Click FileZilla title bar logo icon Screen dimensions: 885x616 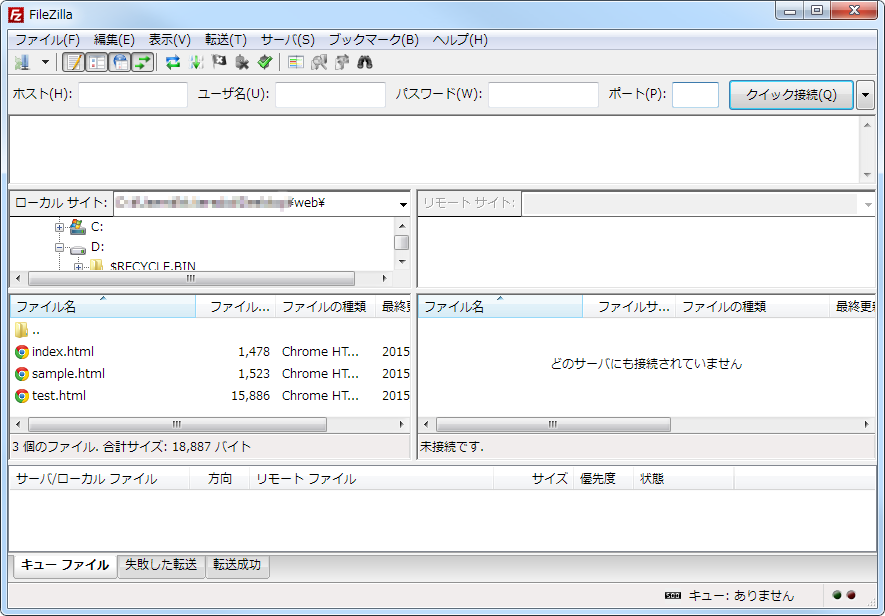click(16, 14)
